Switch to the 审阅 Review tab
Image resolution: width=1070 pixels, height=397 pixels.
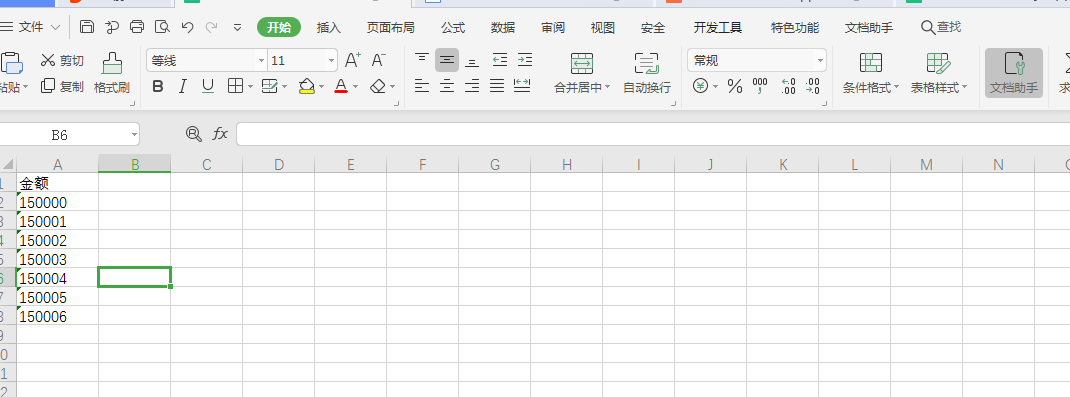pyautogui.click(x=553, y=27)
